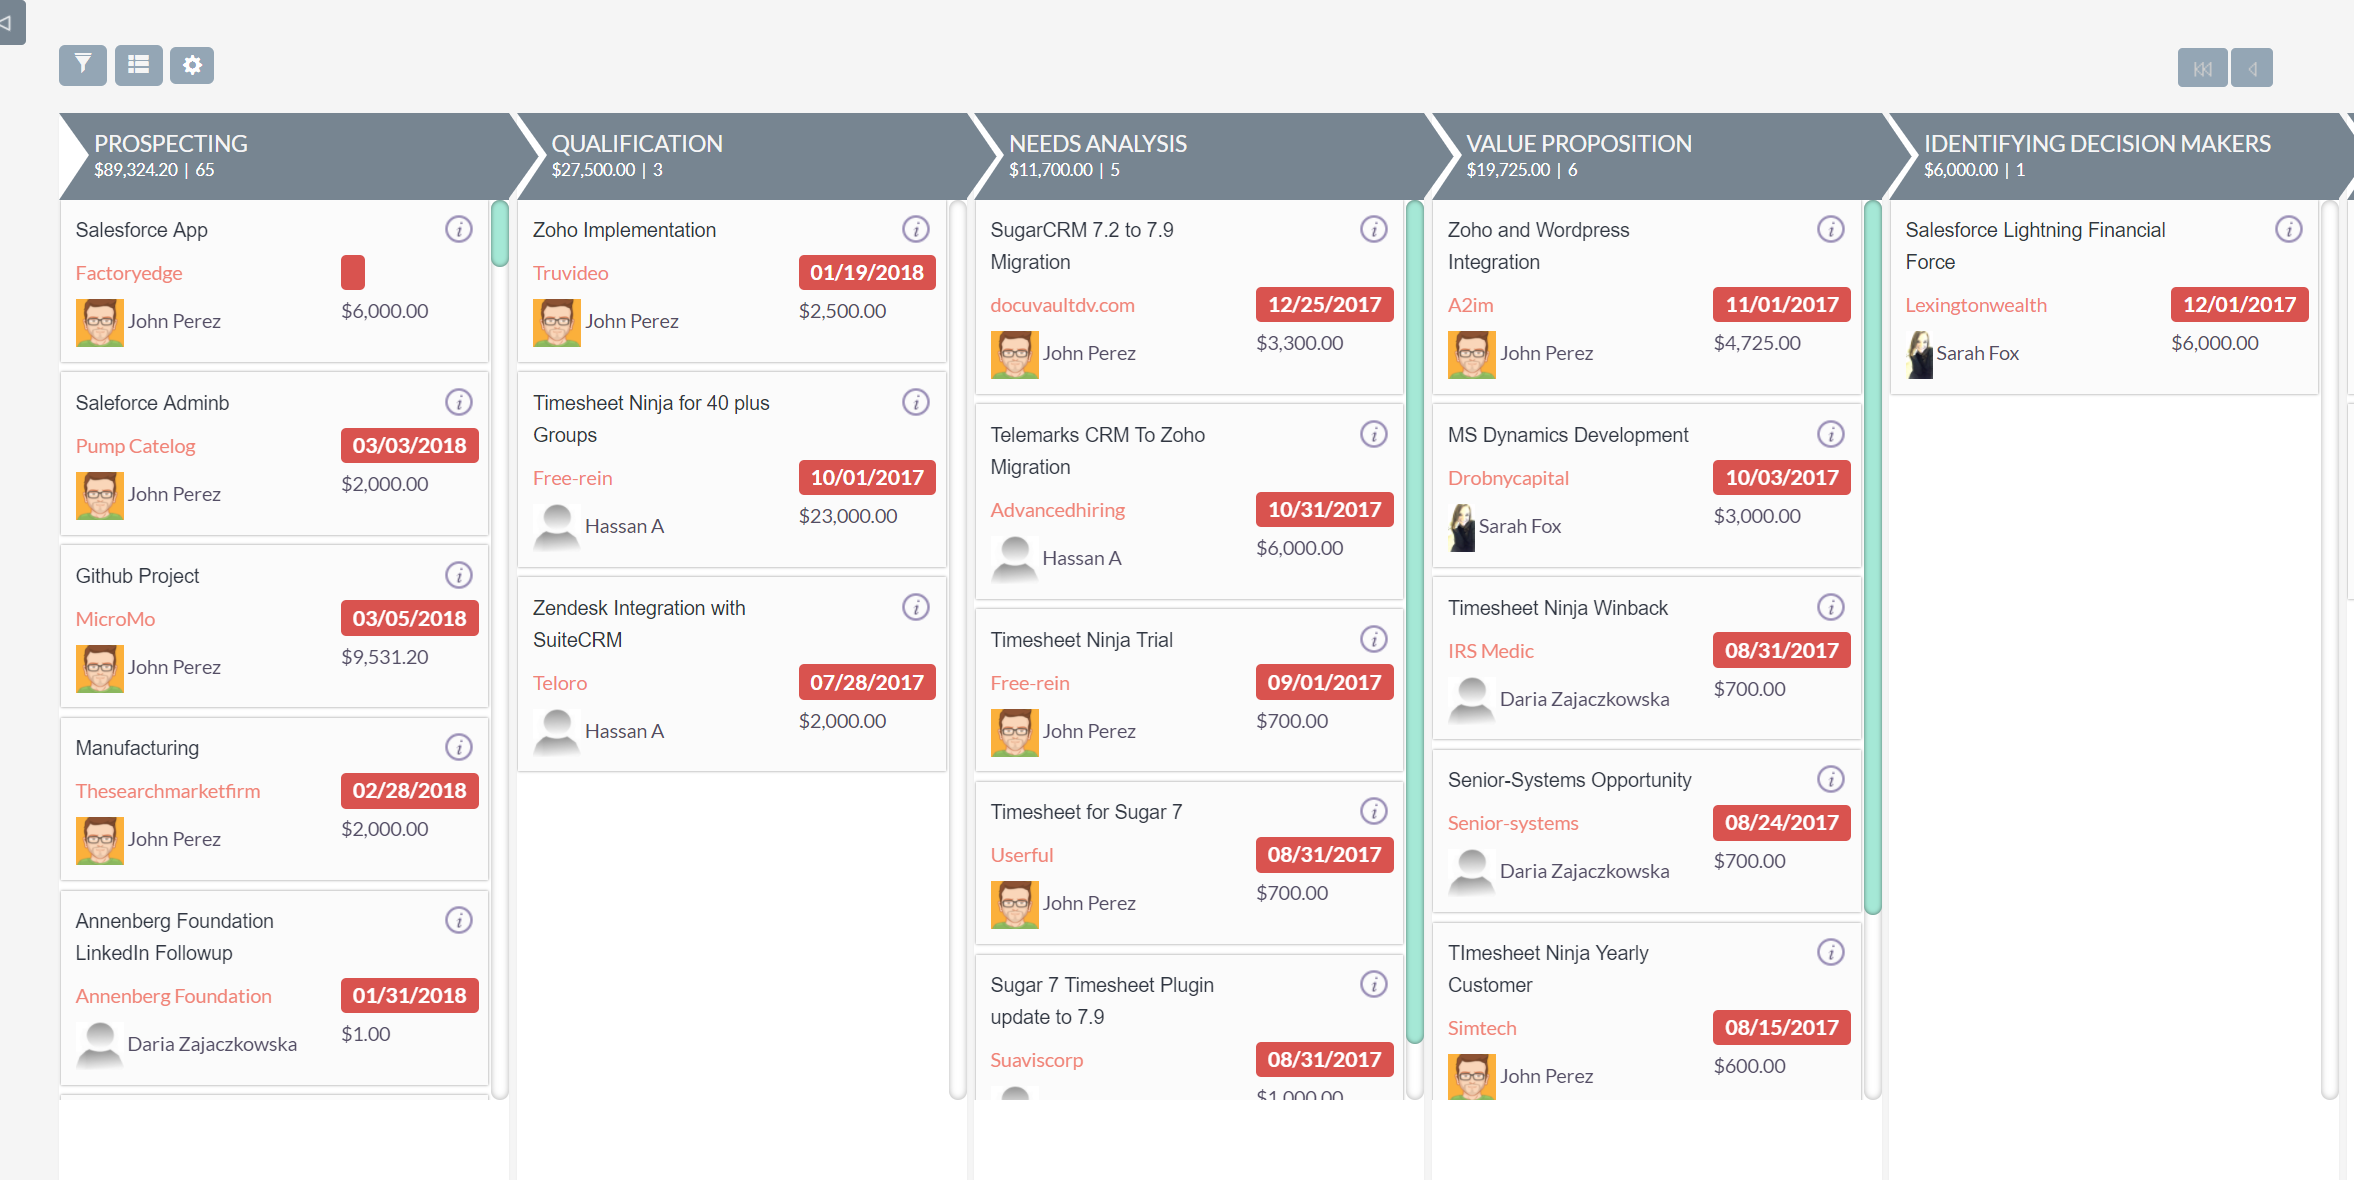Viewport: 2354px width, 1180px height.
Task: Select Identifying Decision Makers stage header
Action: 2115,156
